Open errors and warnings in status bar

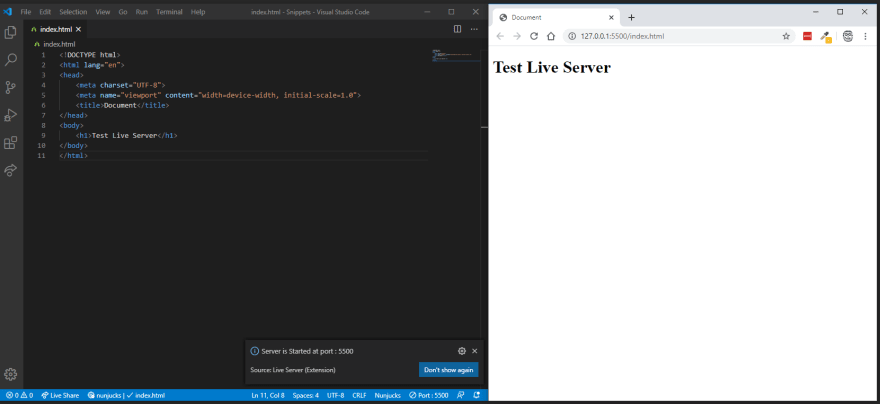point(19,395)
